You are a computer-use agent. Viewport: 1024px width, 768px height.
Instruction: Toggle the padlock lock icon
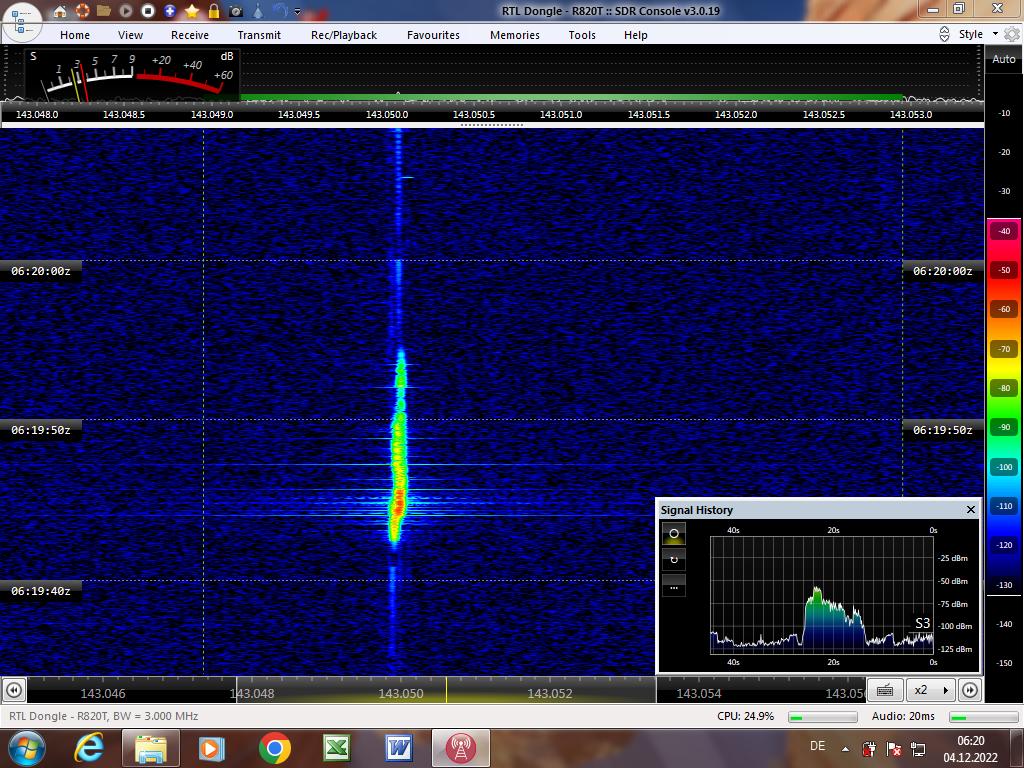[x=214, y=11]
